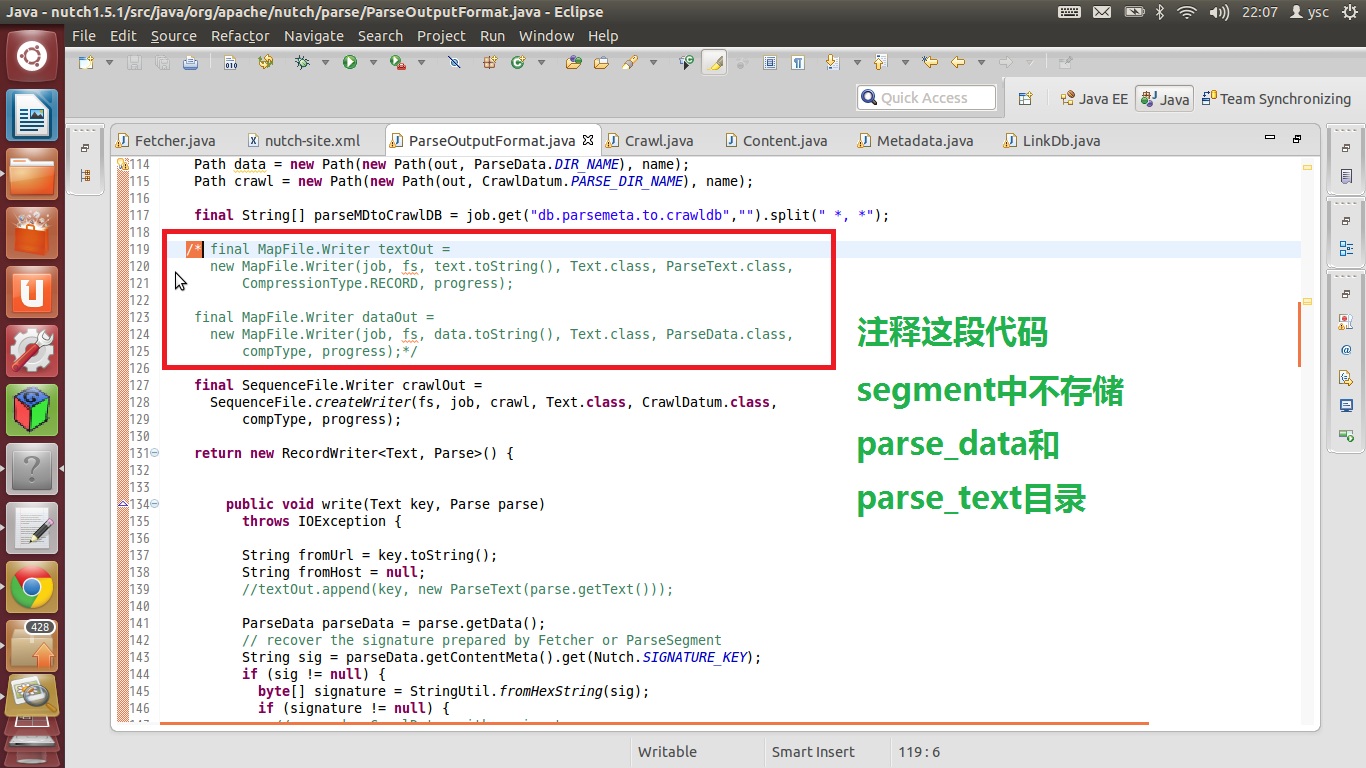Open the External Tools dropdown arrow

click(x=421, y=62)
